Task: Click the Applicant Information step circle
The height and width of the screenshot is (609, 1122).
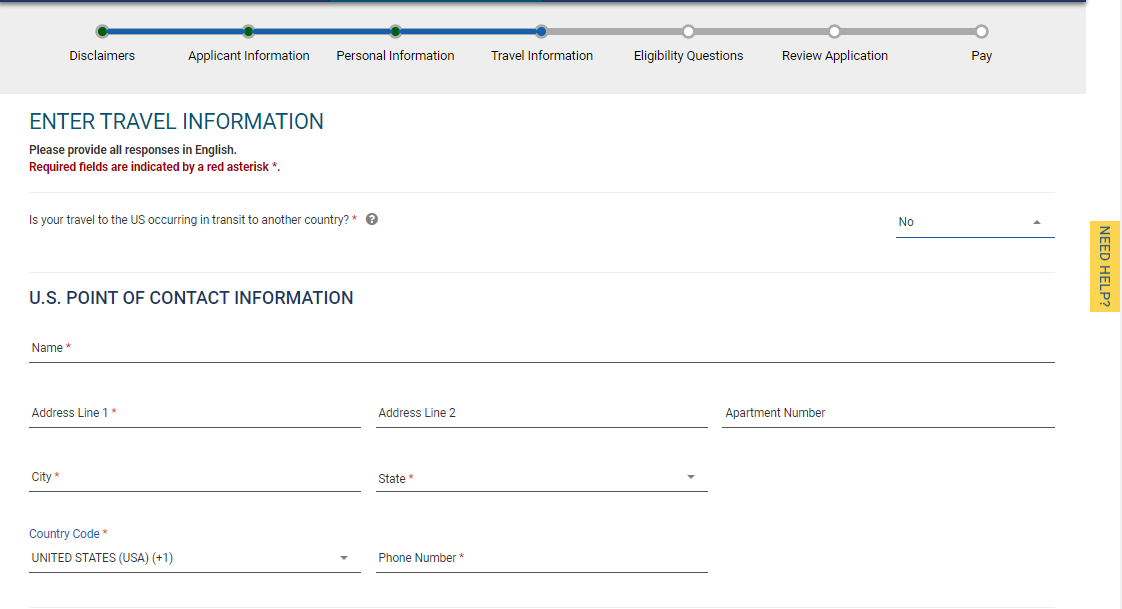Action: pyautogui.click(x=249, y=32)
